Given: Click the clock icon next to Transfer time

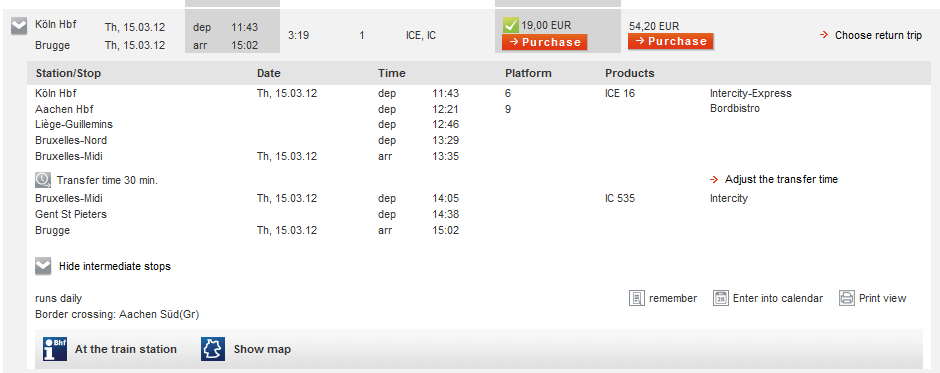Looking at the screenshot, I should click(x=43, y=180).
